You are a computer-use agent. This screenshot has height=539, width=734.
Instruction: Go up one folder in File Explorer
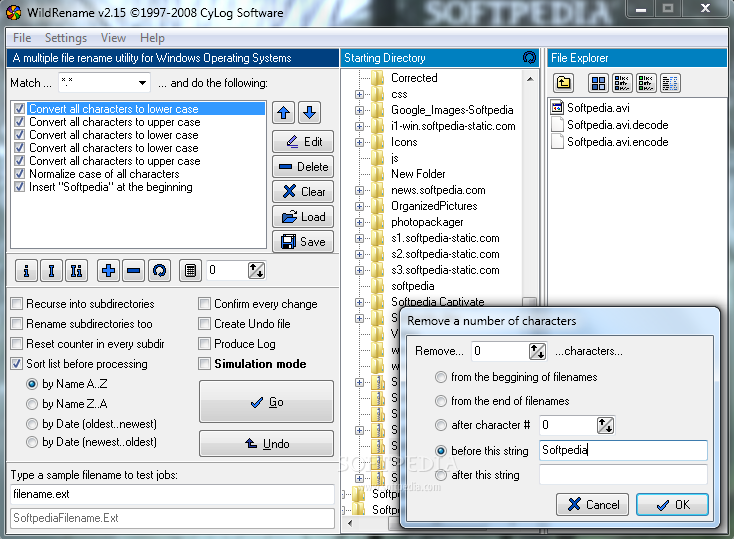(x=564, y=83)
